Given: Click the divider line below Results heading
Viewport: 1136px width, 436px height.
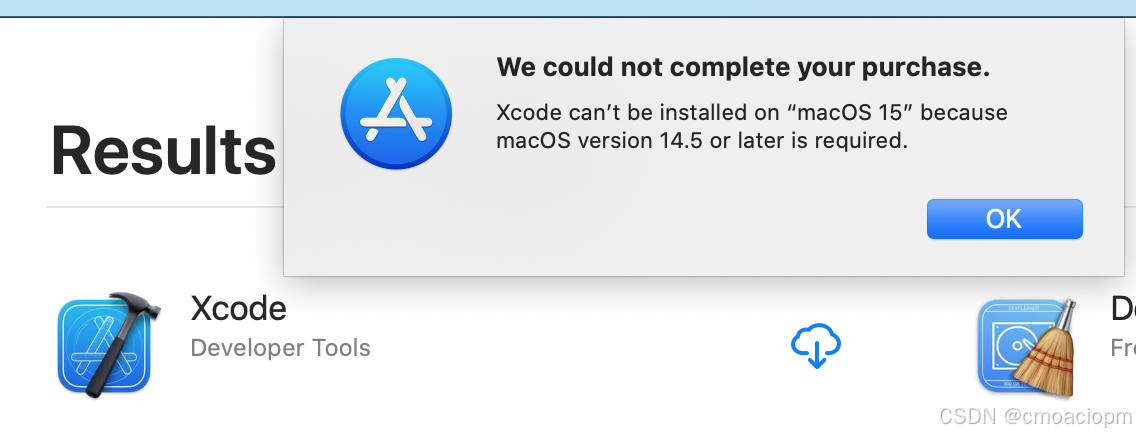Looking at the screenshot, I should pos(160,208).
